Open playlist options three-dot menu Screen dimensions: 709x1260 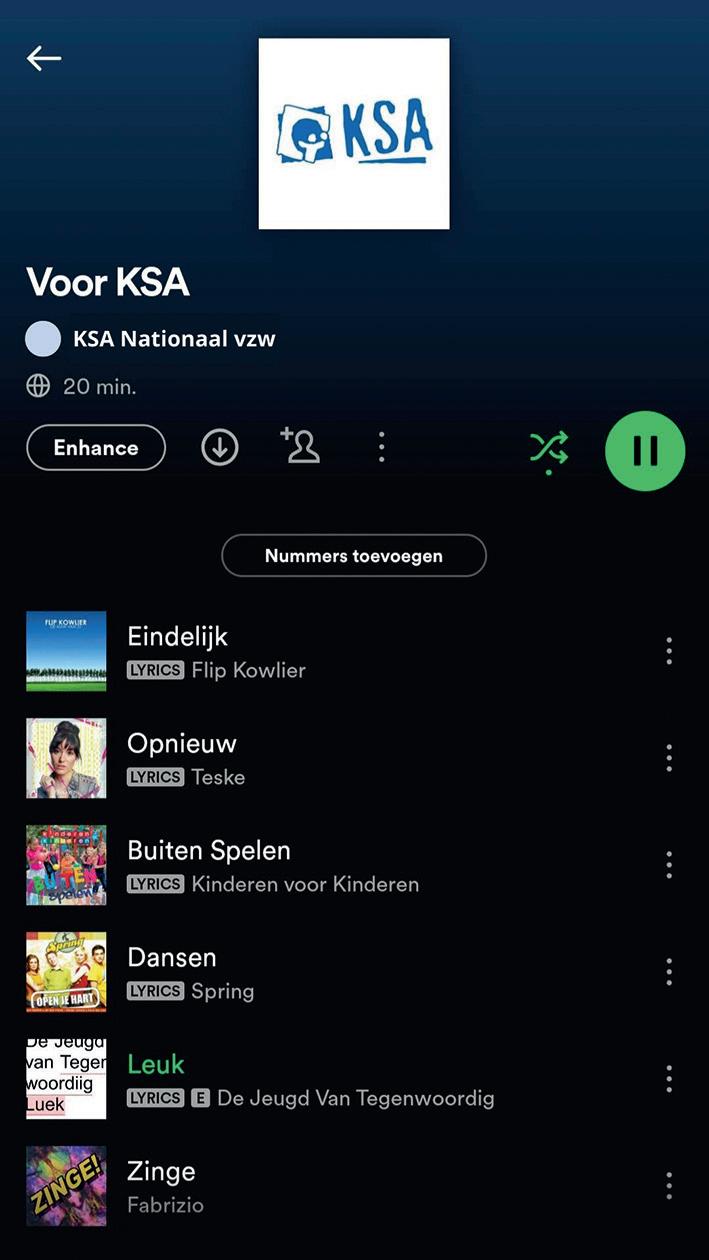point(381,447)
